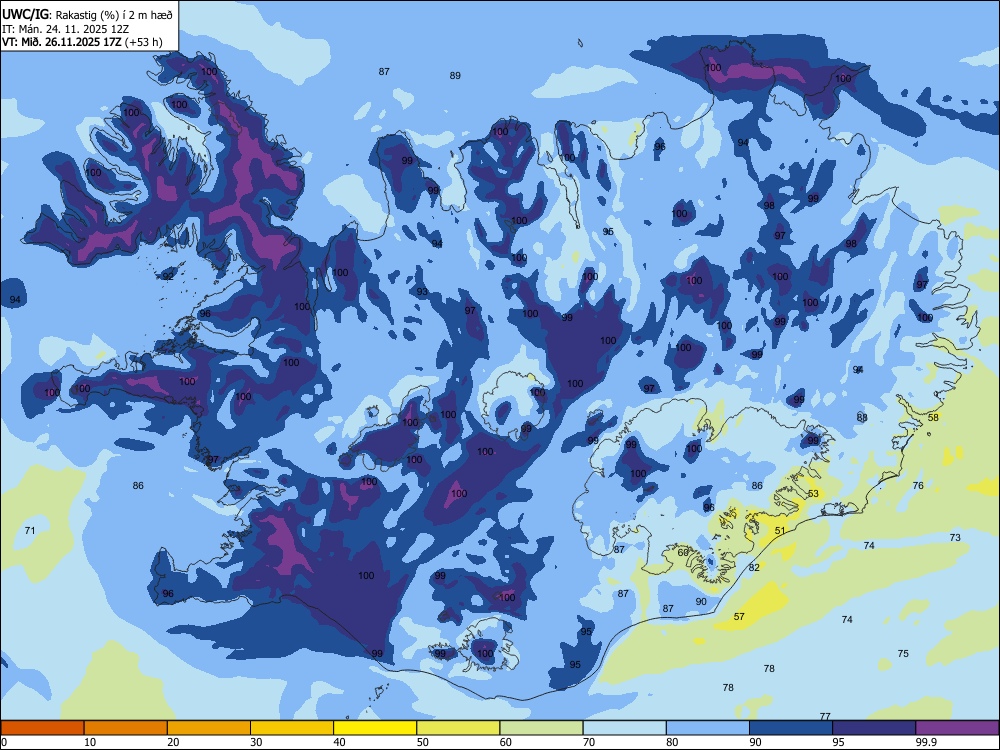The image size is (1000, 750).
Task: Click the purple above-99.9 legend swatch
Action: (957, 728)
